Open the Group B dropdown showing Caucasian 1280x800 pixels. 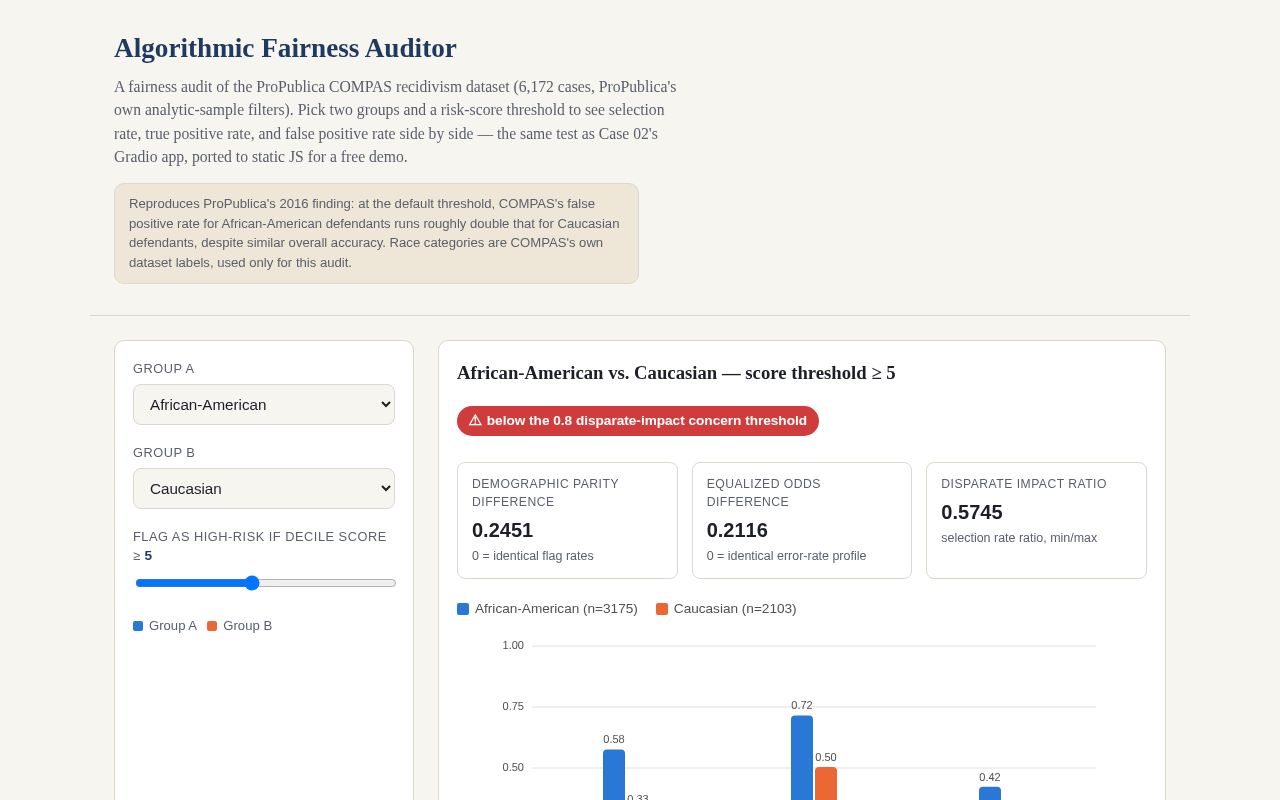(x=264, y=488)
